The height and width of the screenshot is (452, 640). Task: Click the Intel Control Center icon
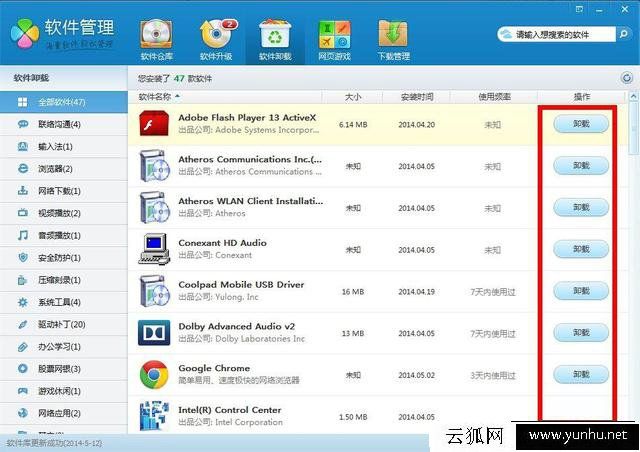154,416
